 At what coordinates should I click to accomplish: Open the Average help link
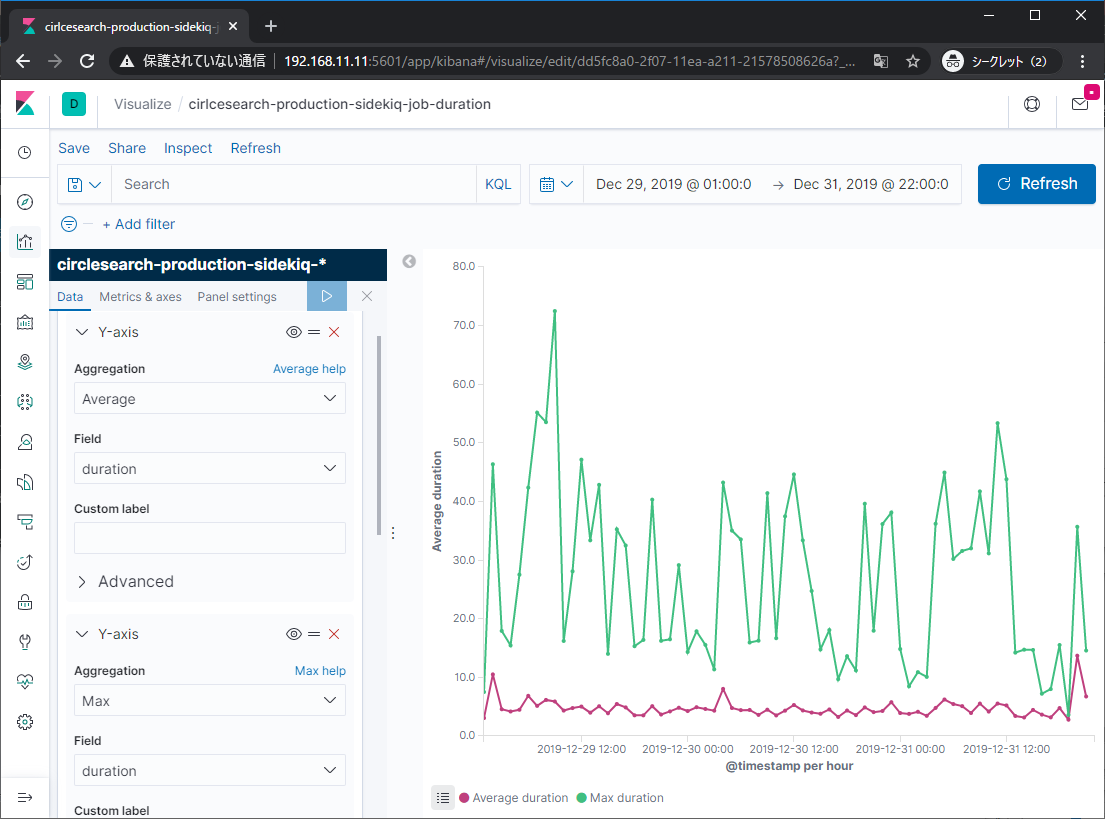pos(309,369)
